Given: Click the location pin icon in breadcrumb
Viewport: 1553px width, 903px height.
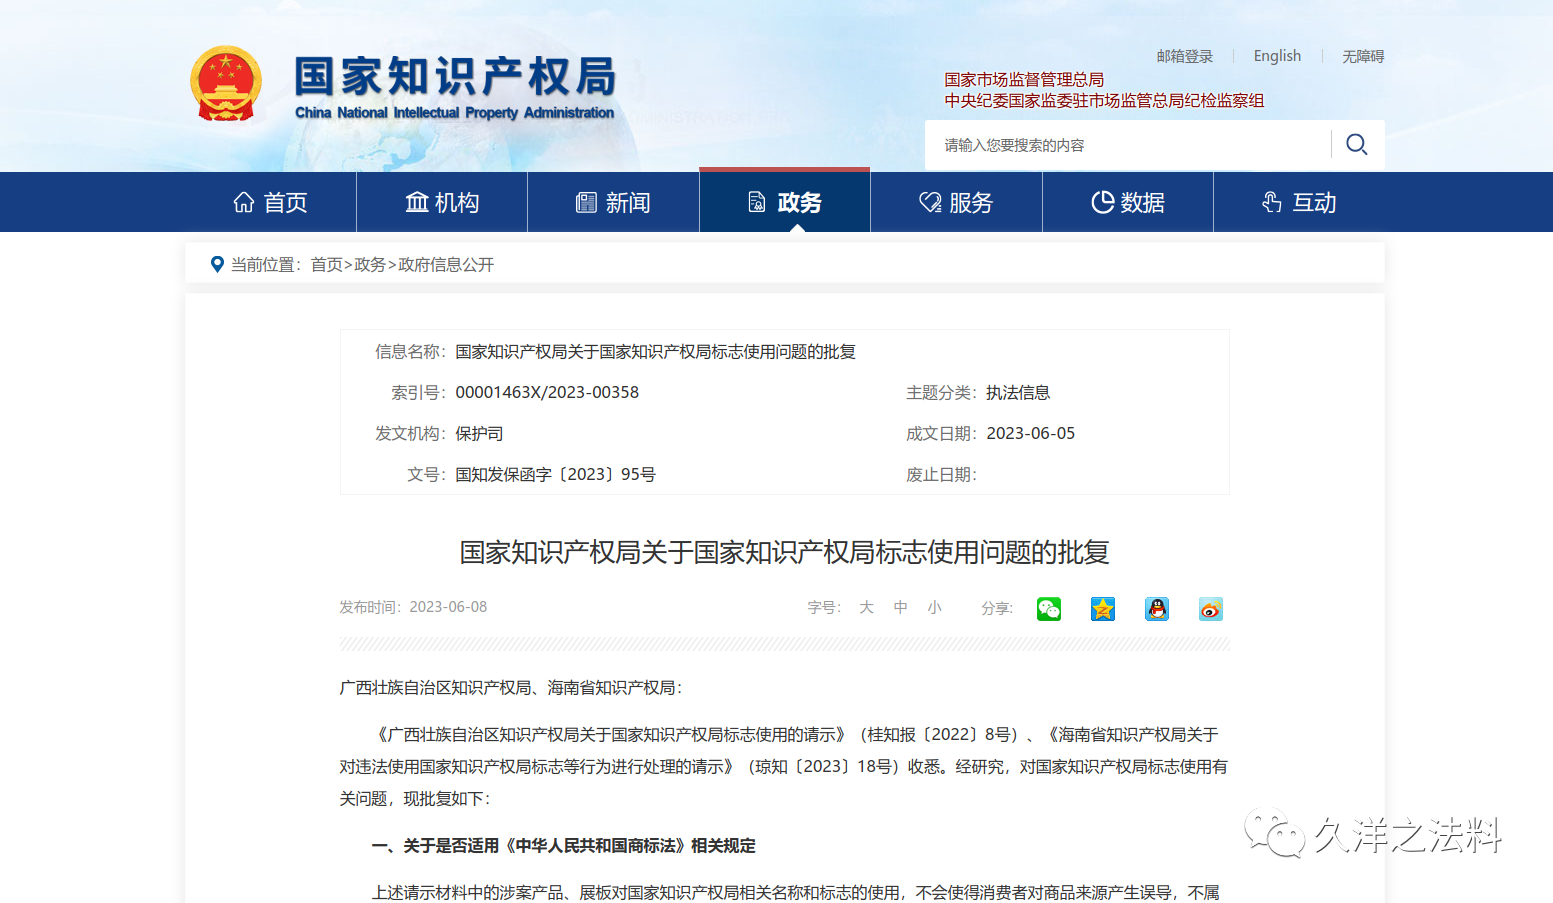Looking at the screenshot, I should click(x=217, y=265).
